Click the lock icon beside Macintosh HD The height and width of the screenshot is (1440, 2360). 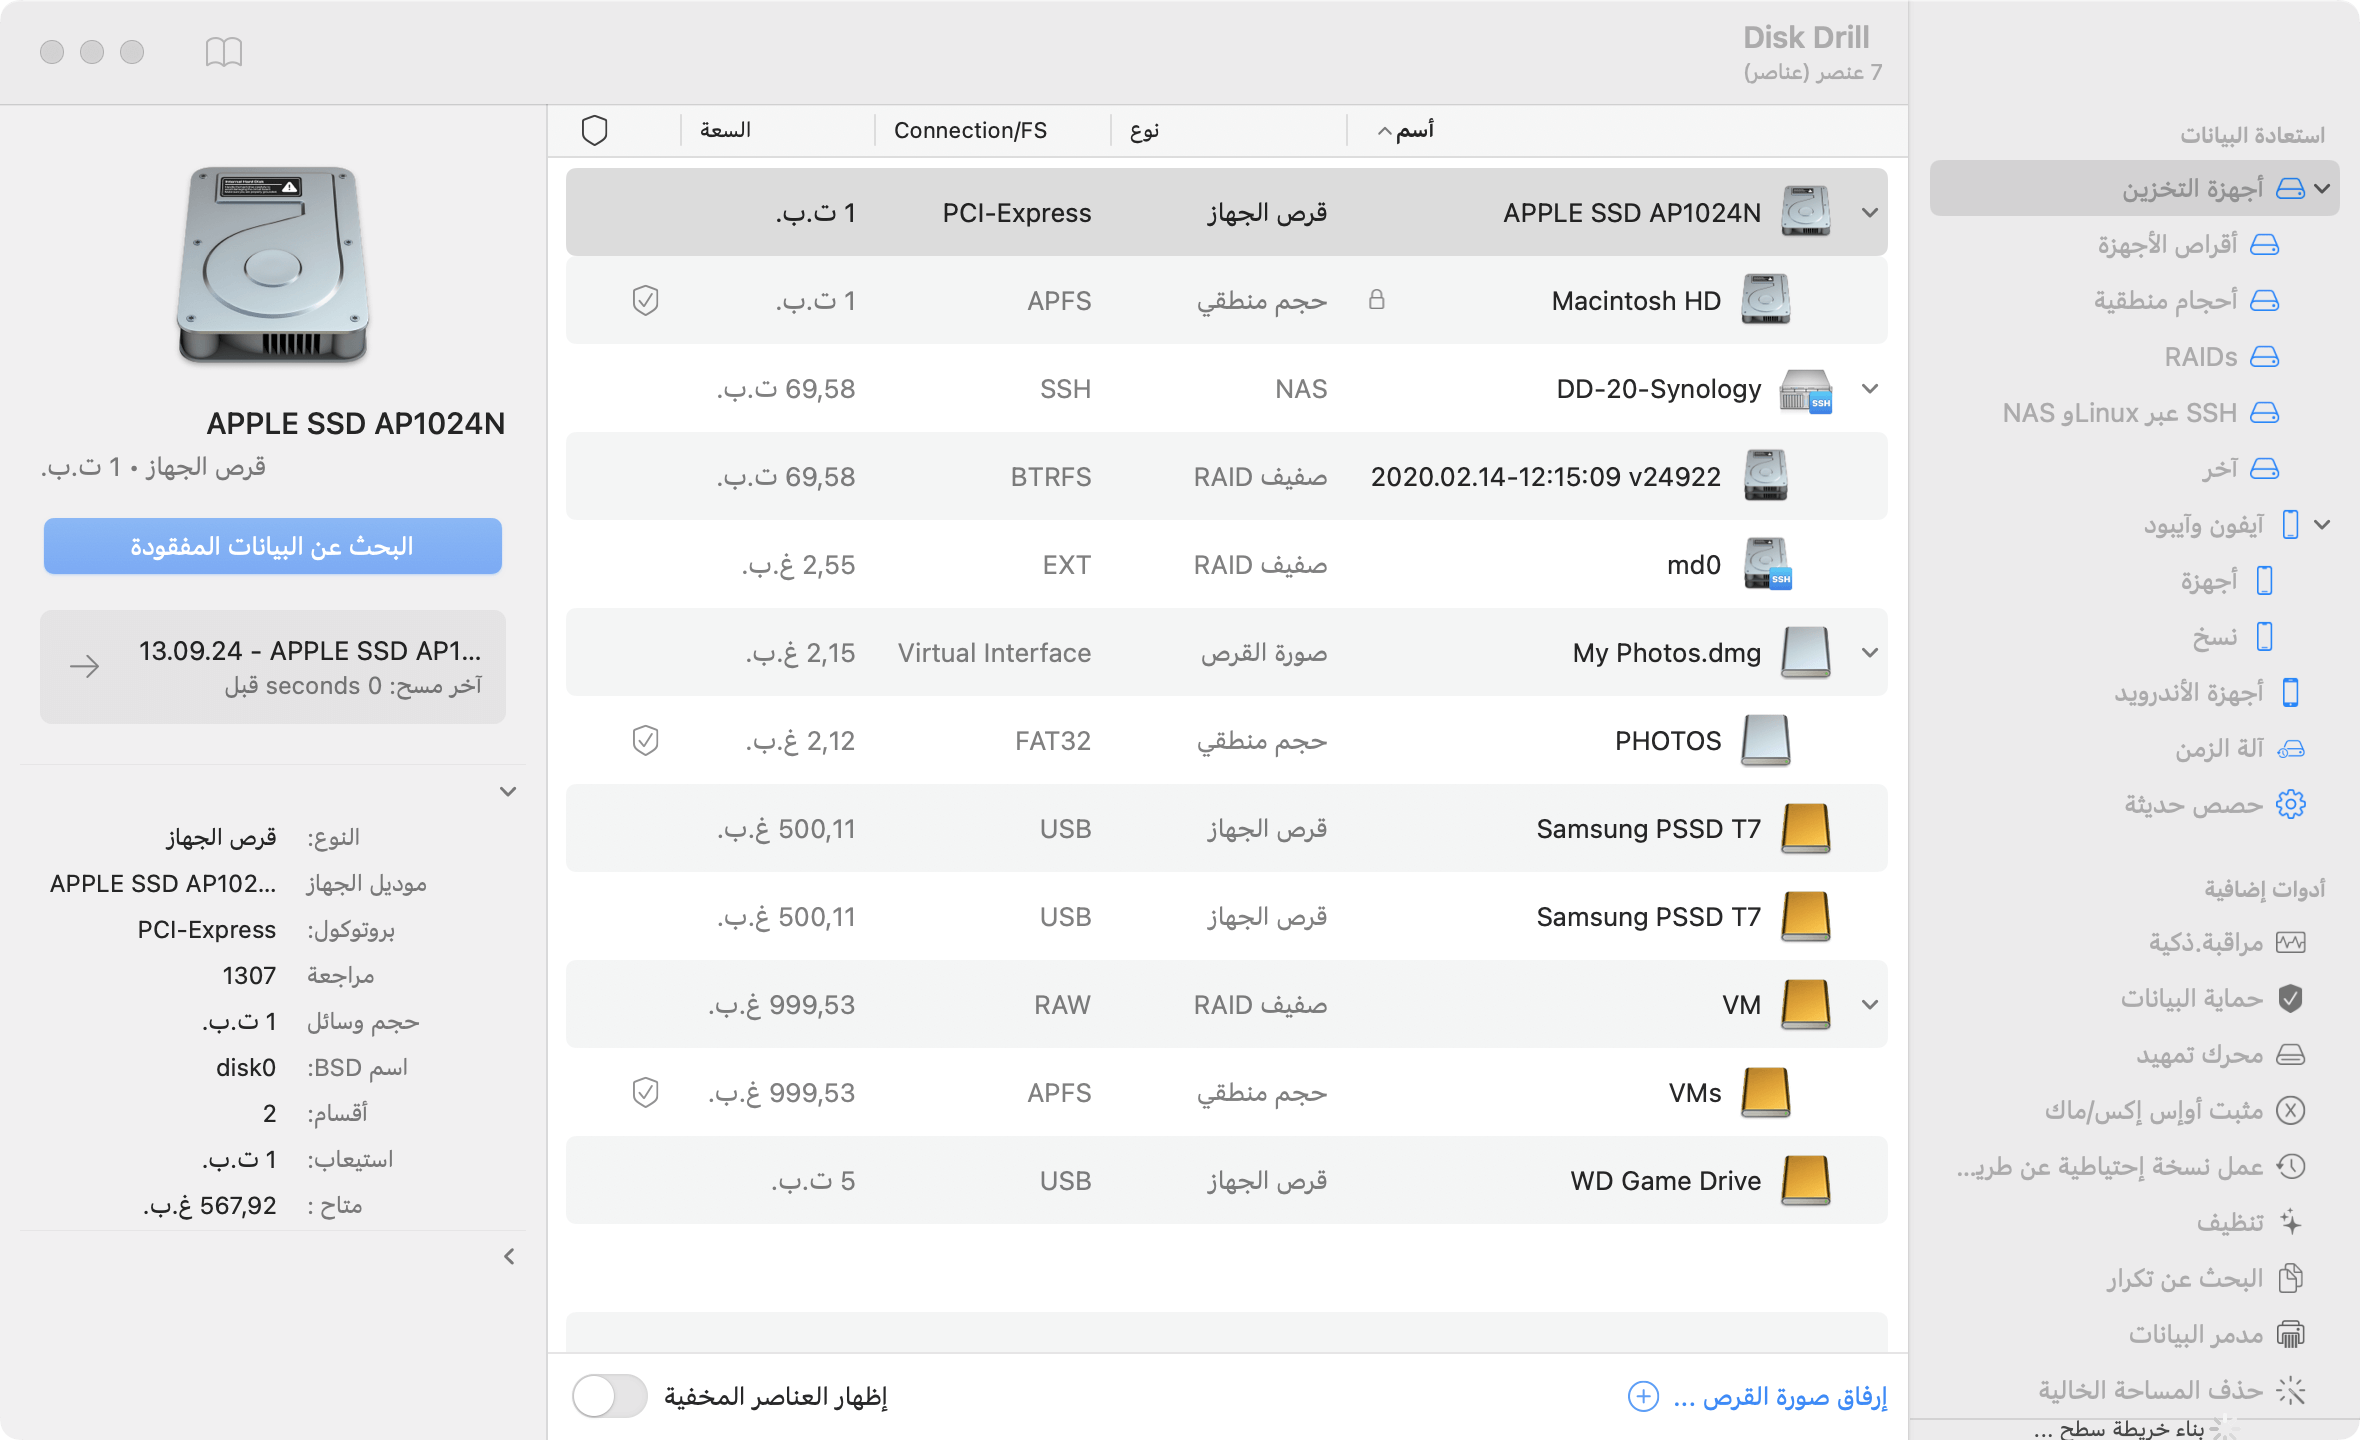1377,300
